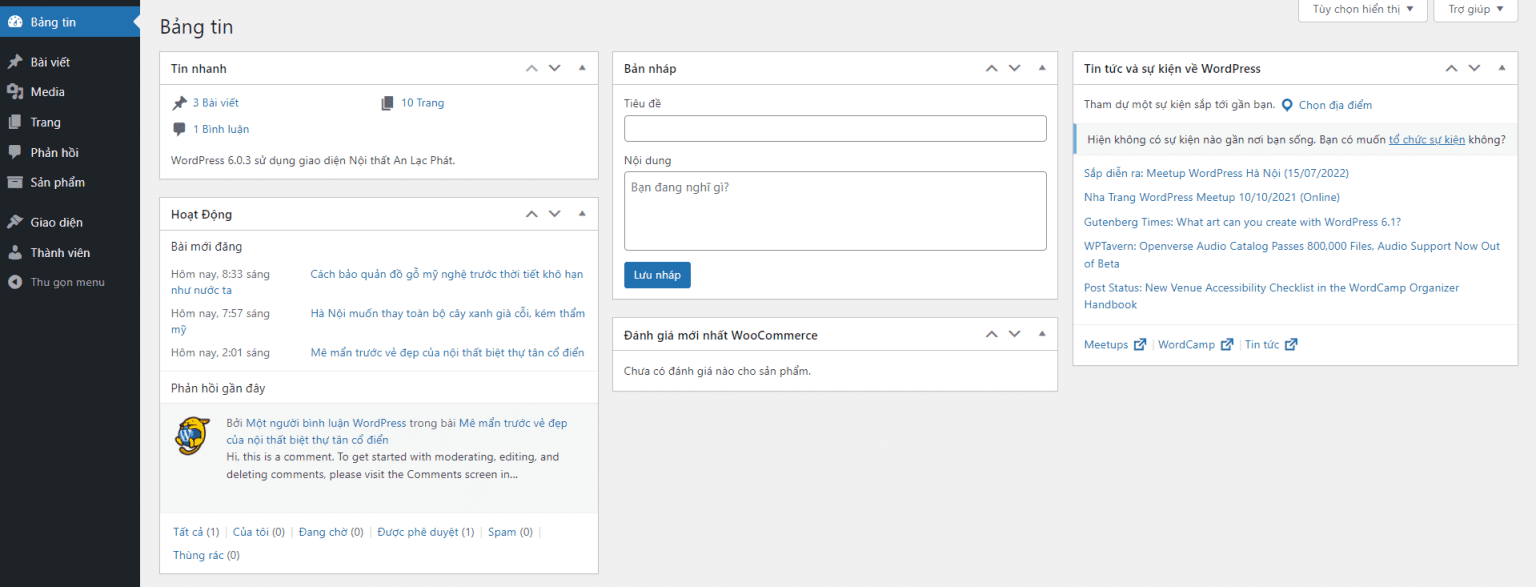
Task: Collapse the Hoạt Động panel
Action: 582,214
